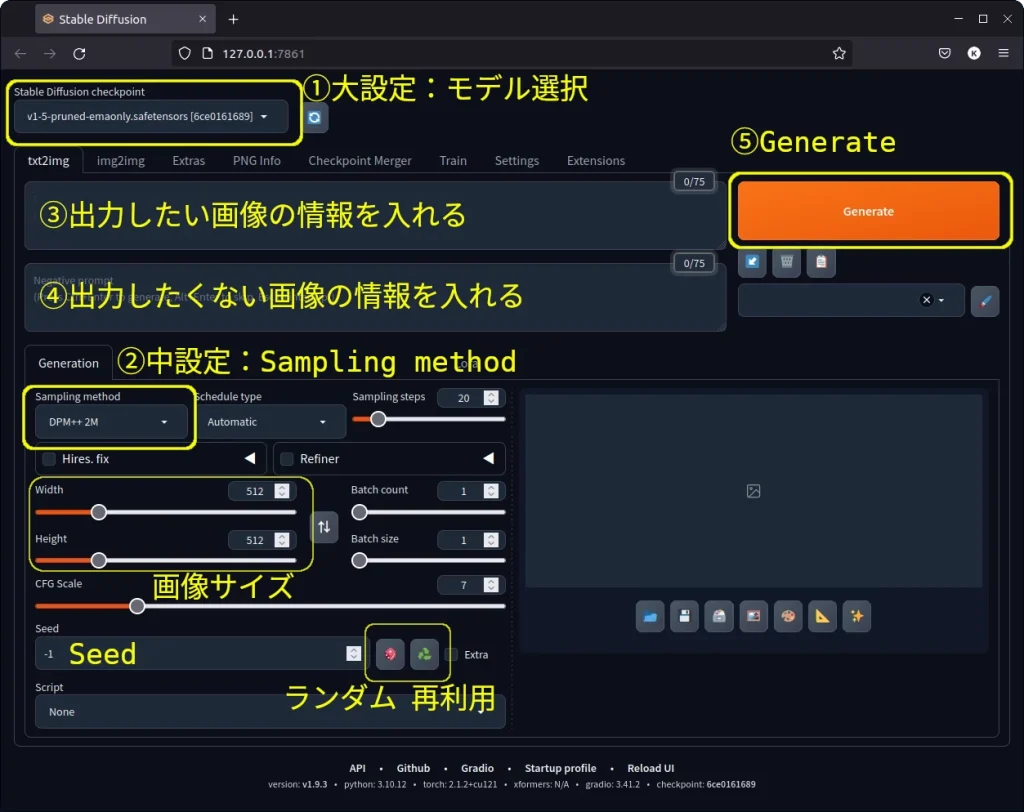Open the styles dropdown arrow
The image size is (1024, 812).
click(941, 300)
